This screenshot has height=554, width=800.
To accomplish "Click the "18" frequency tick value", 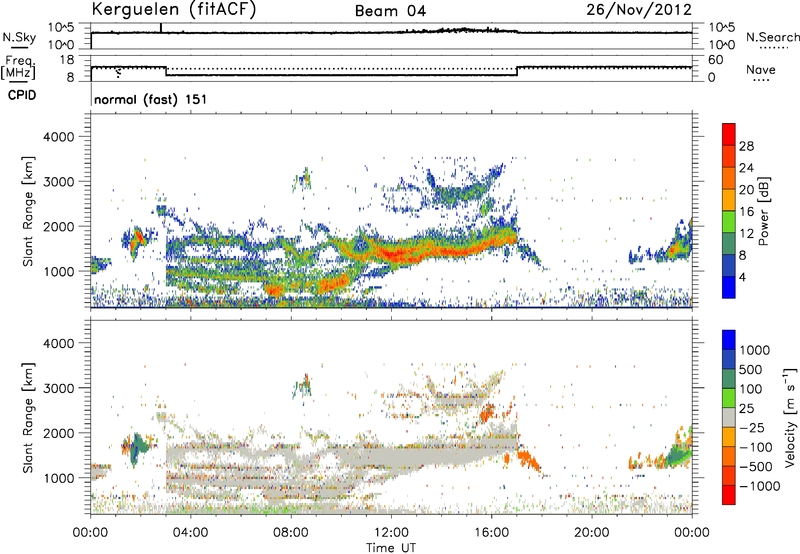I will click(x=67, y=60).
